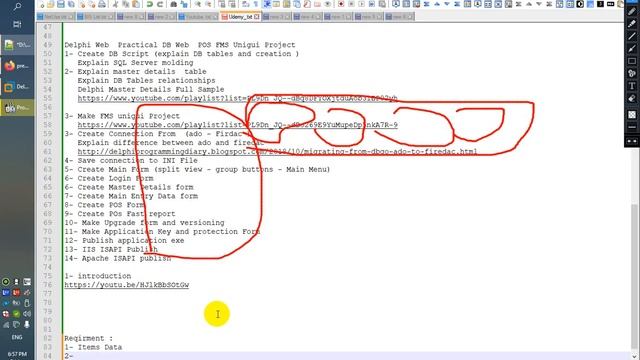Click the Redo arrow icon

(160, 4)
